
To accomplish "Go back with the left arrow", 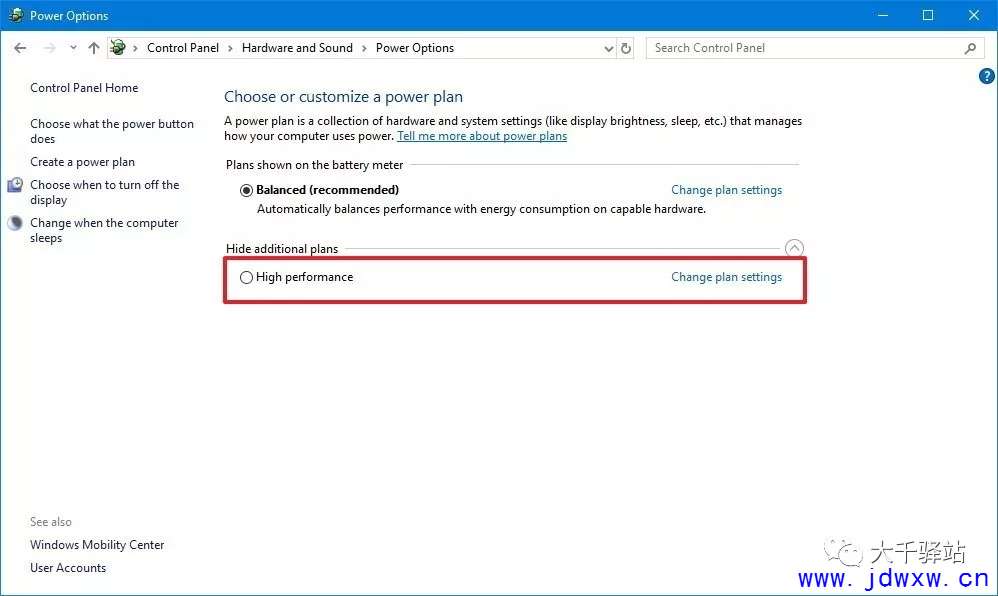I will (x=20, y=48).
